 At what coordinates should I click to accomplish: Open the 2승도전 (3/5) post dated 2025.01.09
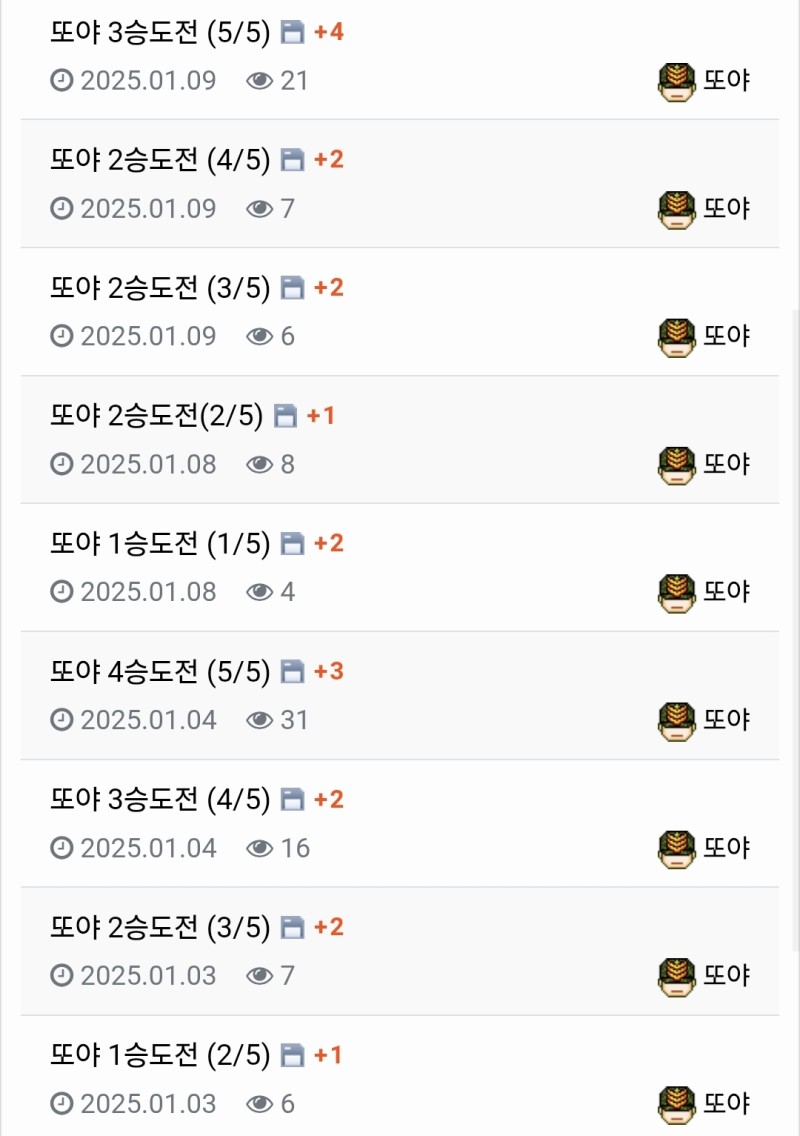[160, 288]
